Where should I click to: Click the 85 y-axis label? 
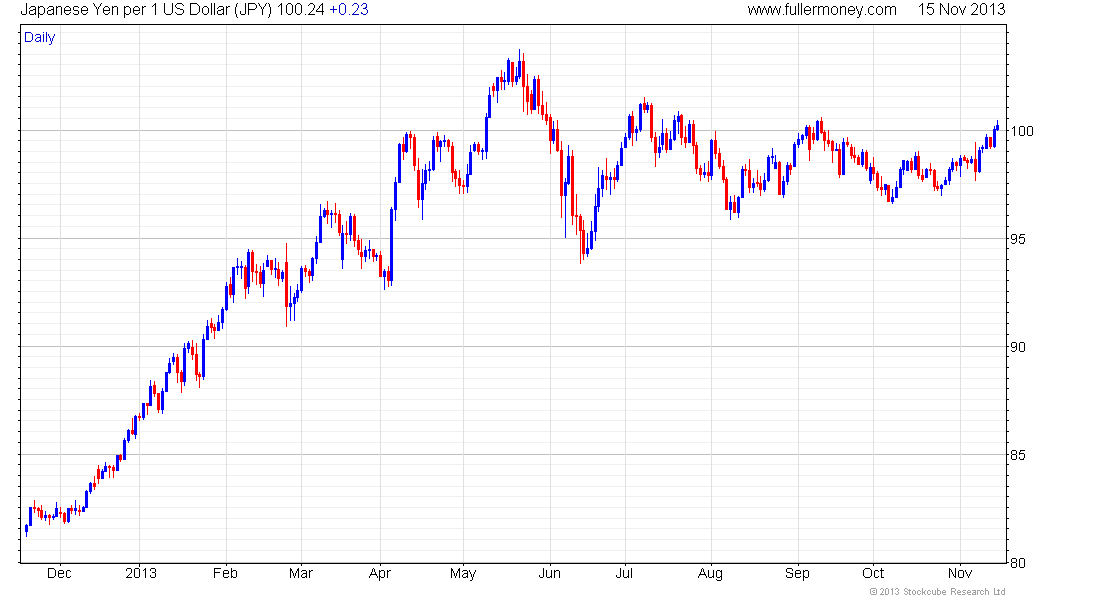pos(1017,455)
